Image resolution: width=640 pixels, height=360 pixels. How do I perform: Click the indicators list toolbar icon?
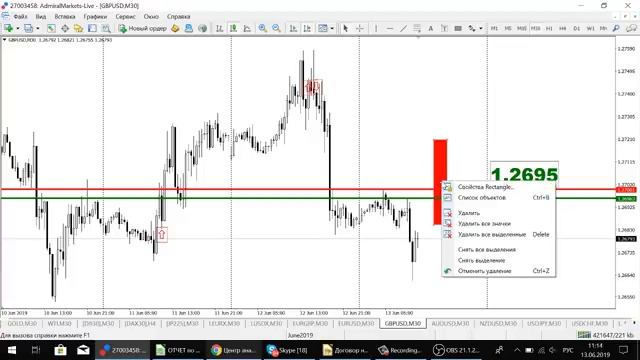323,28
